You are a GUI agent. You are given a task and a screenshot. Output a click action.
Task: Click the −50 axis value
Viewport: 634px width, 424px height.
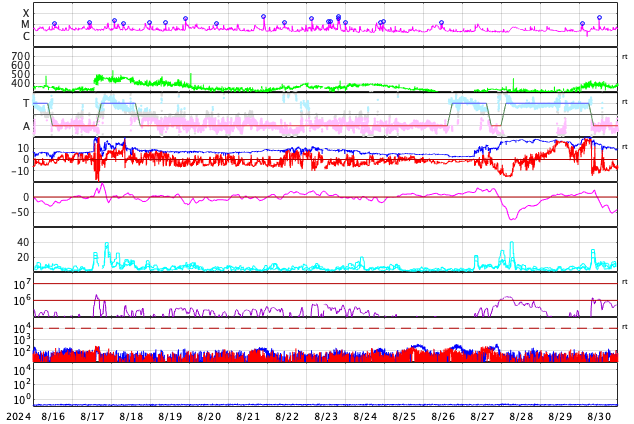pyautogui.click(x=20, y=212)
